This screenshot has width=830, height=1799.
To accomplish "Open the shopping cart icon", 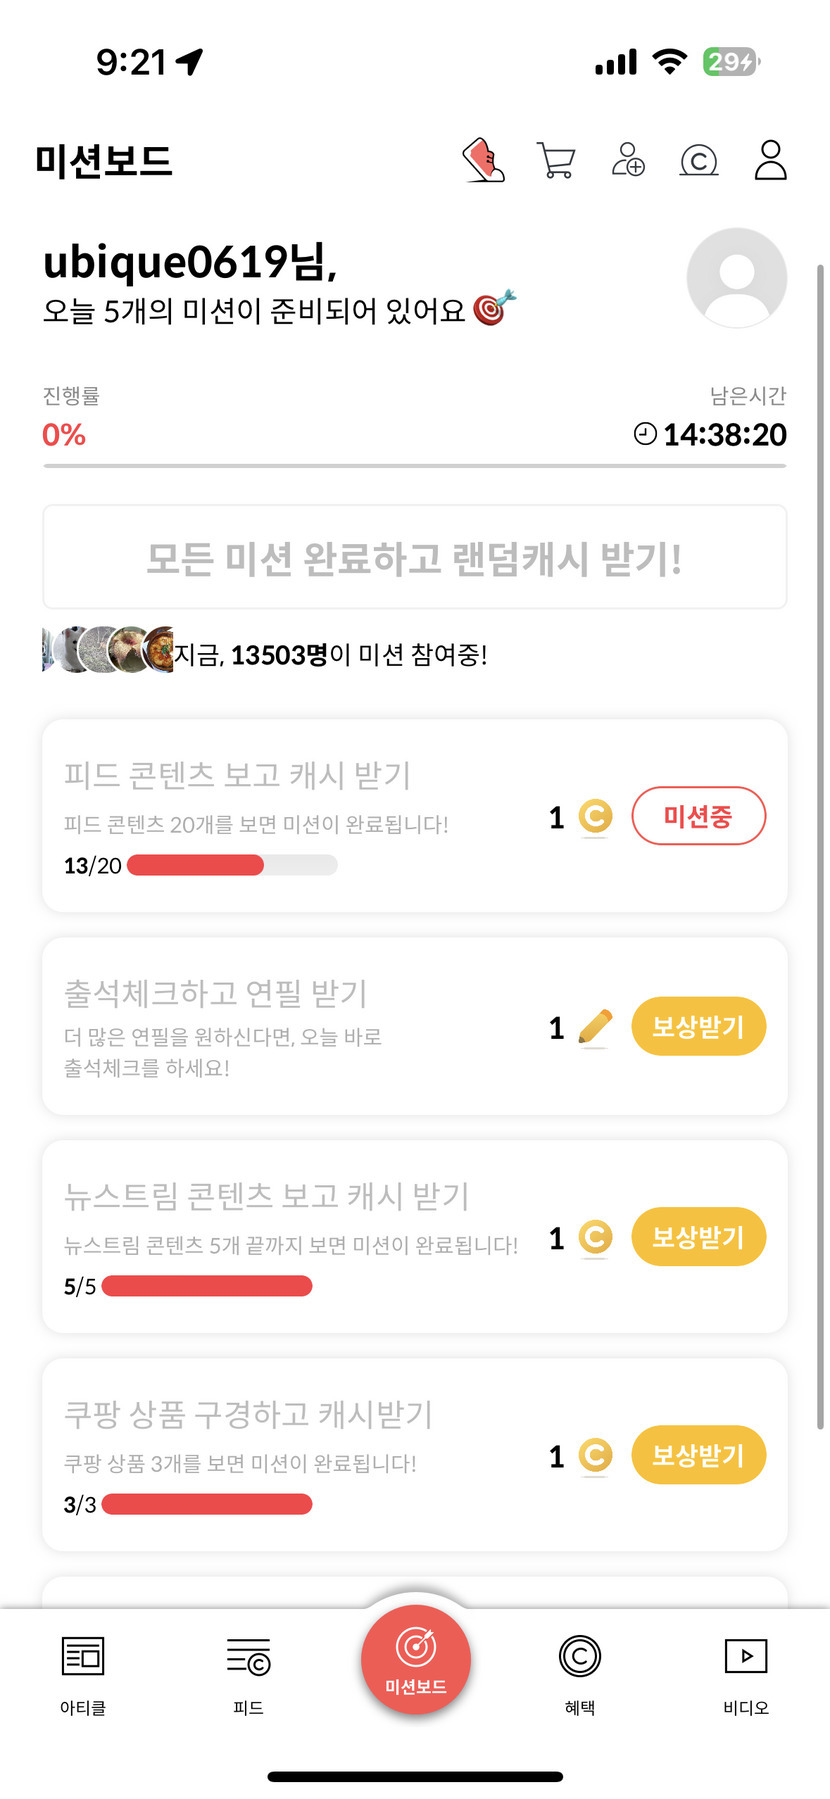I will pos(556,160).
